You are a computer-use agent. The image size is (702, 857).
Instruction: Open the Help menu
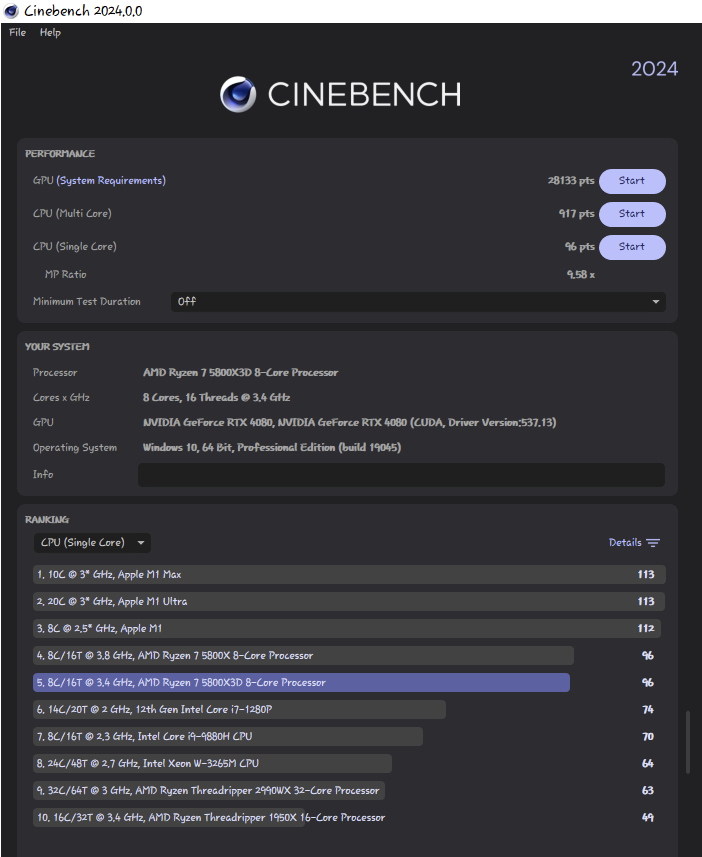pos(50,32)
